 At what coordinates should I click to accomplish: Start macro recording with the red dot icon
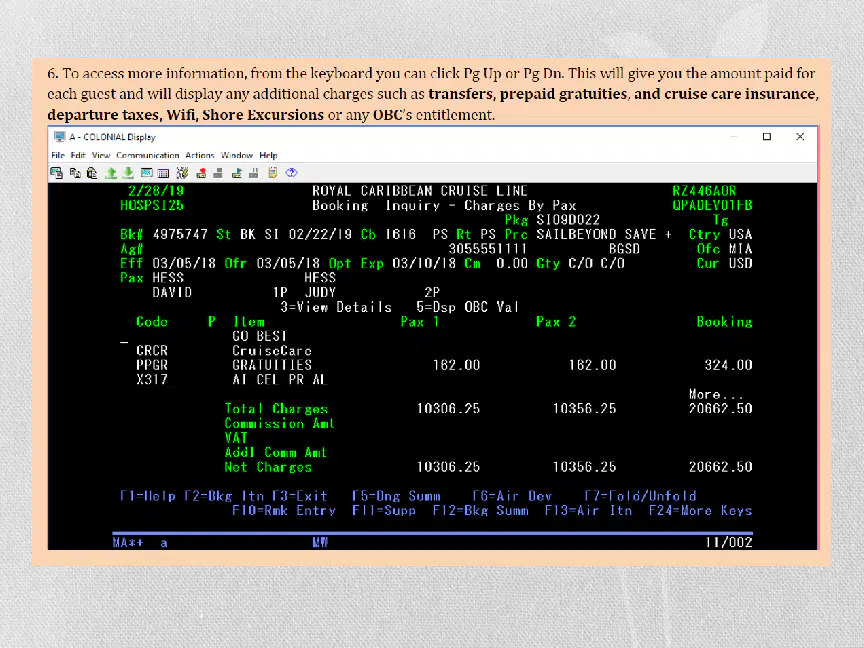(x=201, y=173)
